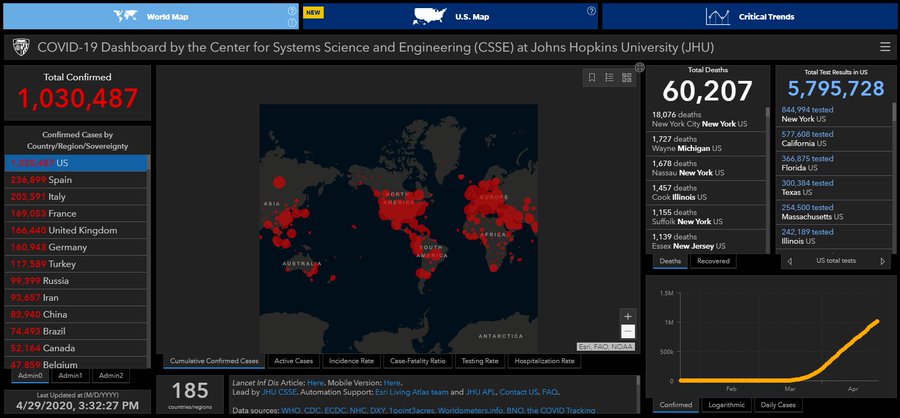This screenshot has height=418, width=900.
Task: Select the Active Cases map tab
Action: pos(293,361)
